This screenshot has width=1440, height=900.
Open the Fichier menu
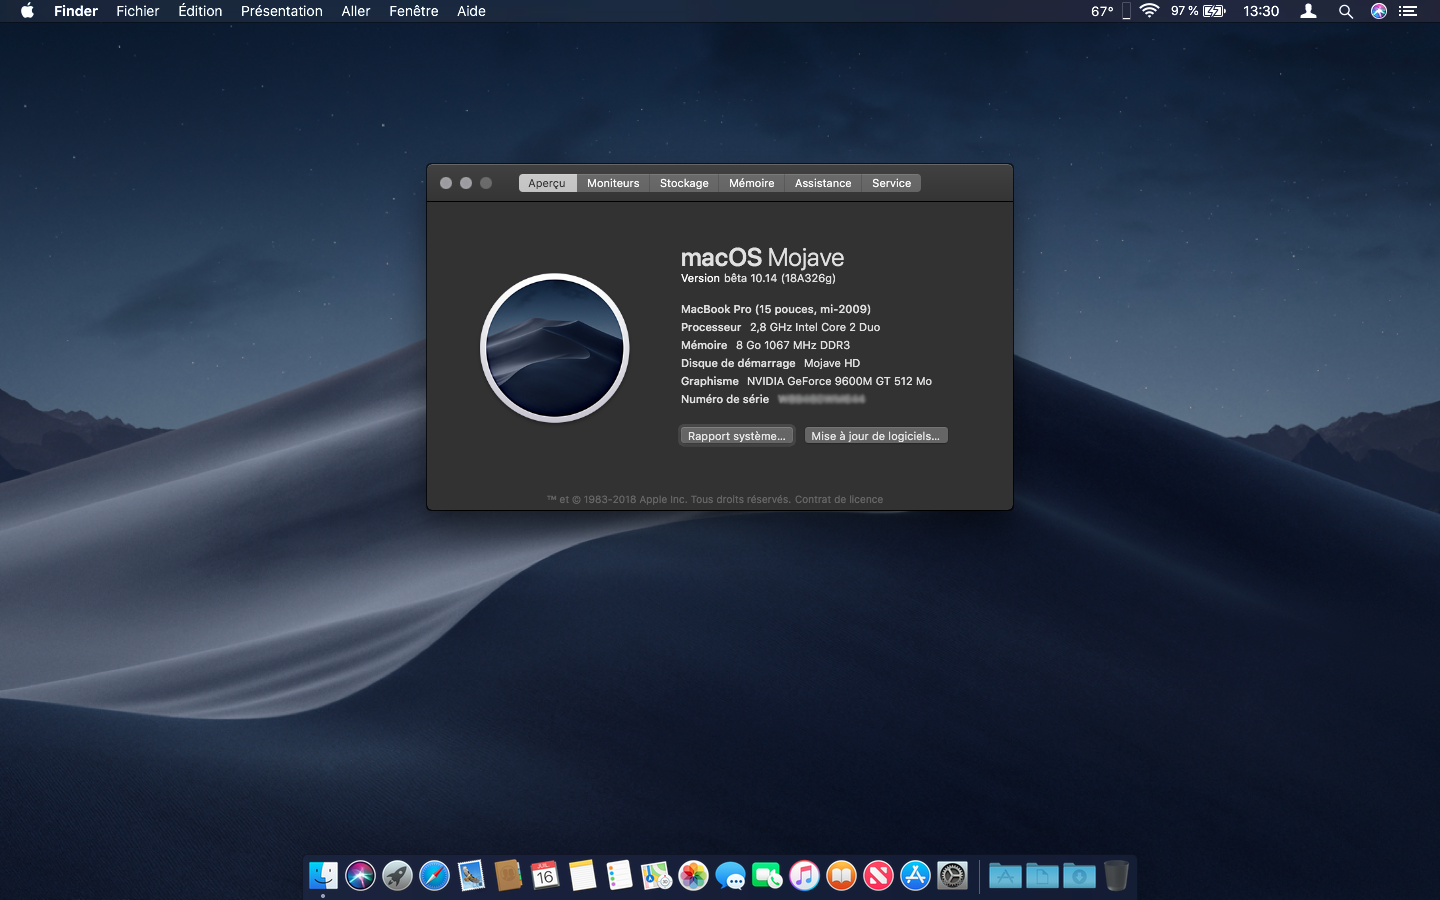[138, 11]
